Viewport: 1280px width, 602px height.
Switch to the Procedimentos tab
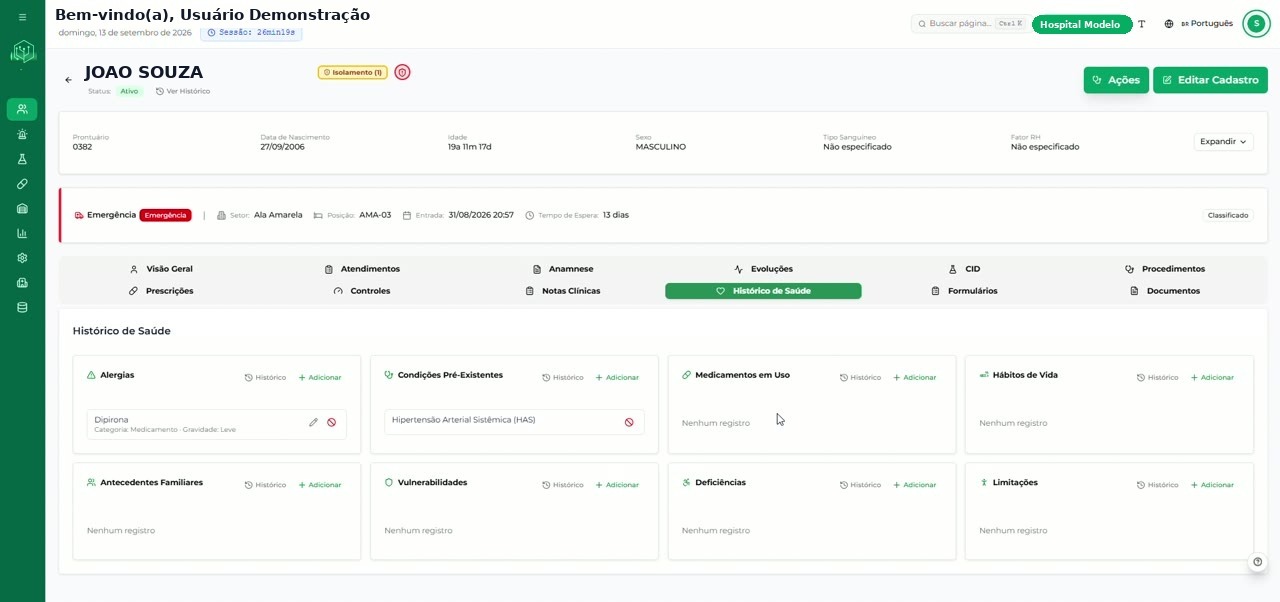point(1165,269)
